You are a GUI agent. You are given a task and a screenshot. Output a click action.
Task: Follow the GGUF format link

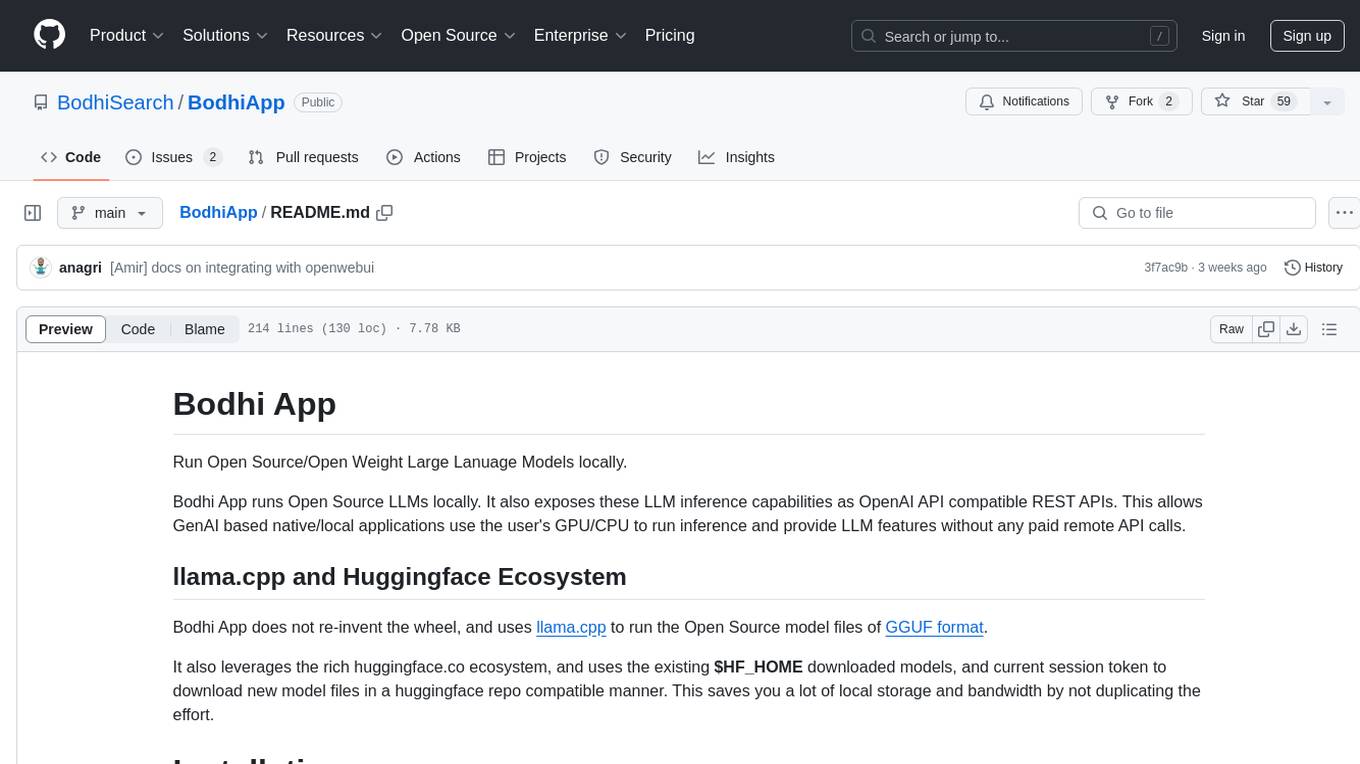pyautogui.click(x=934, y=627)
